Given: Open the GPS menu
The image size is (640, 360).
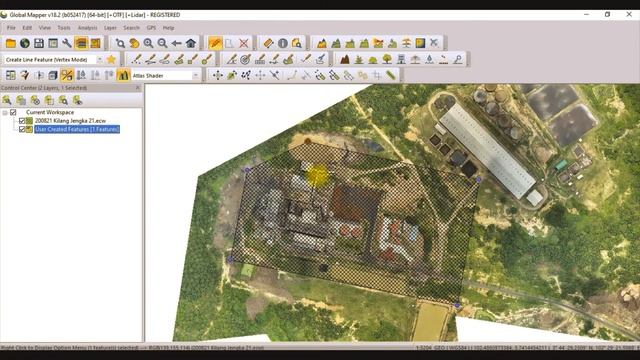Looking at the screenshot, I should click(151, 28).
